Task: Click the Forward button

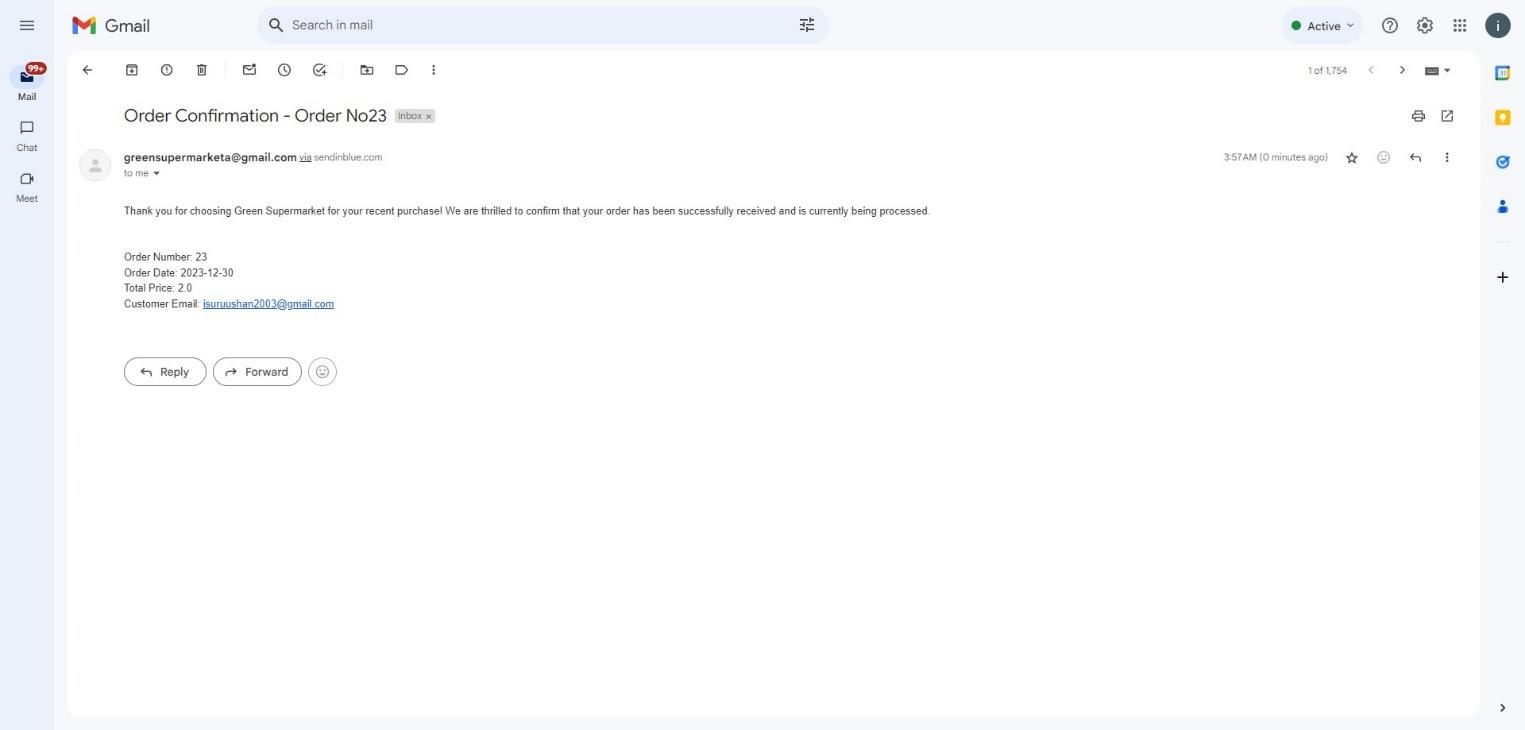Action: point(257,372)
